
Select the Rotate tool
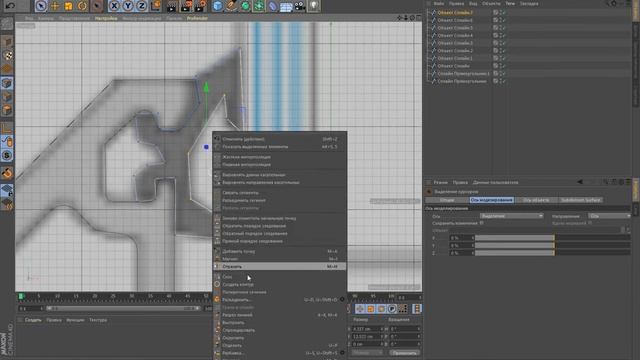[82, 6]
